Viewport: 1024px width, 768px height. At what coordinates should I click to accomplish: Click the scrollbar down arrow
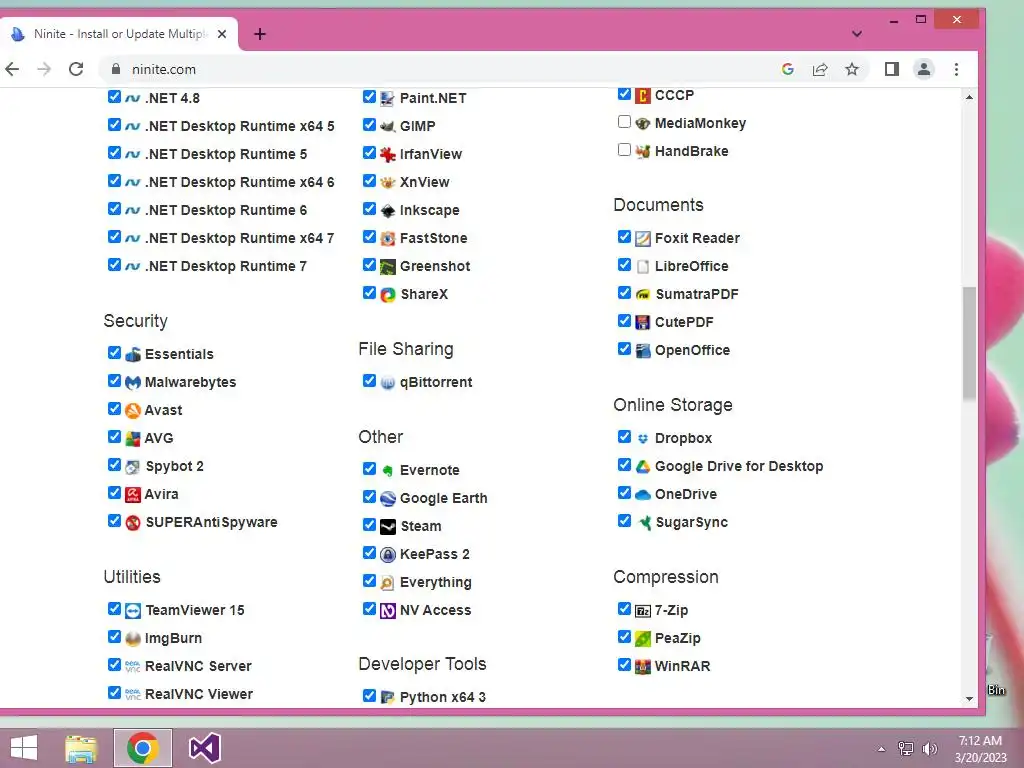969,699
